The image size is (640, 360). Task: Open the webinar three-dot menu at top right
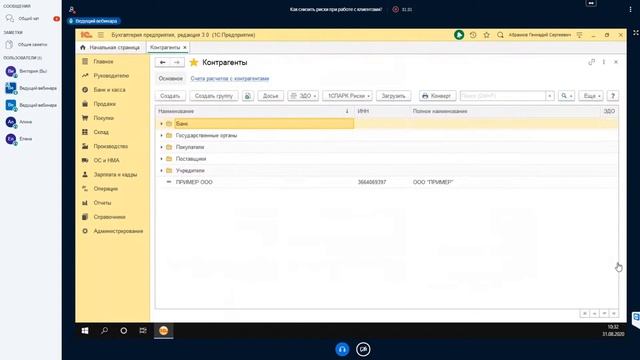tap(630, 9)
